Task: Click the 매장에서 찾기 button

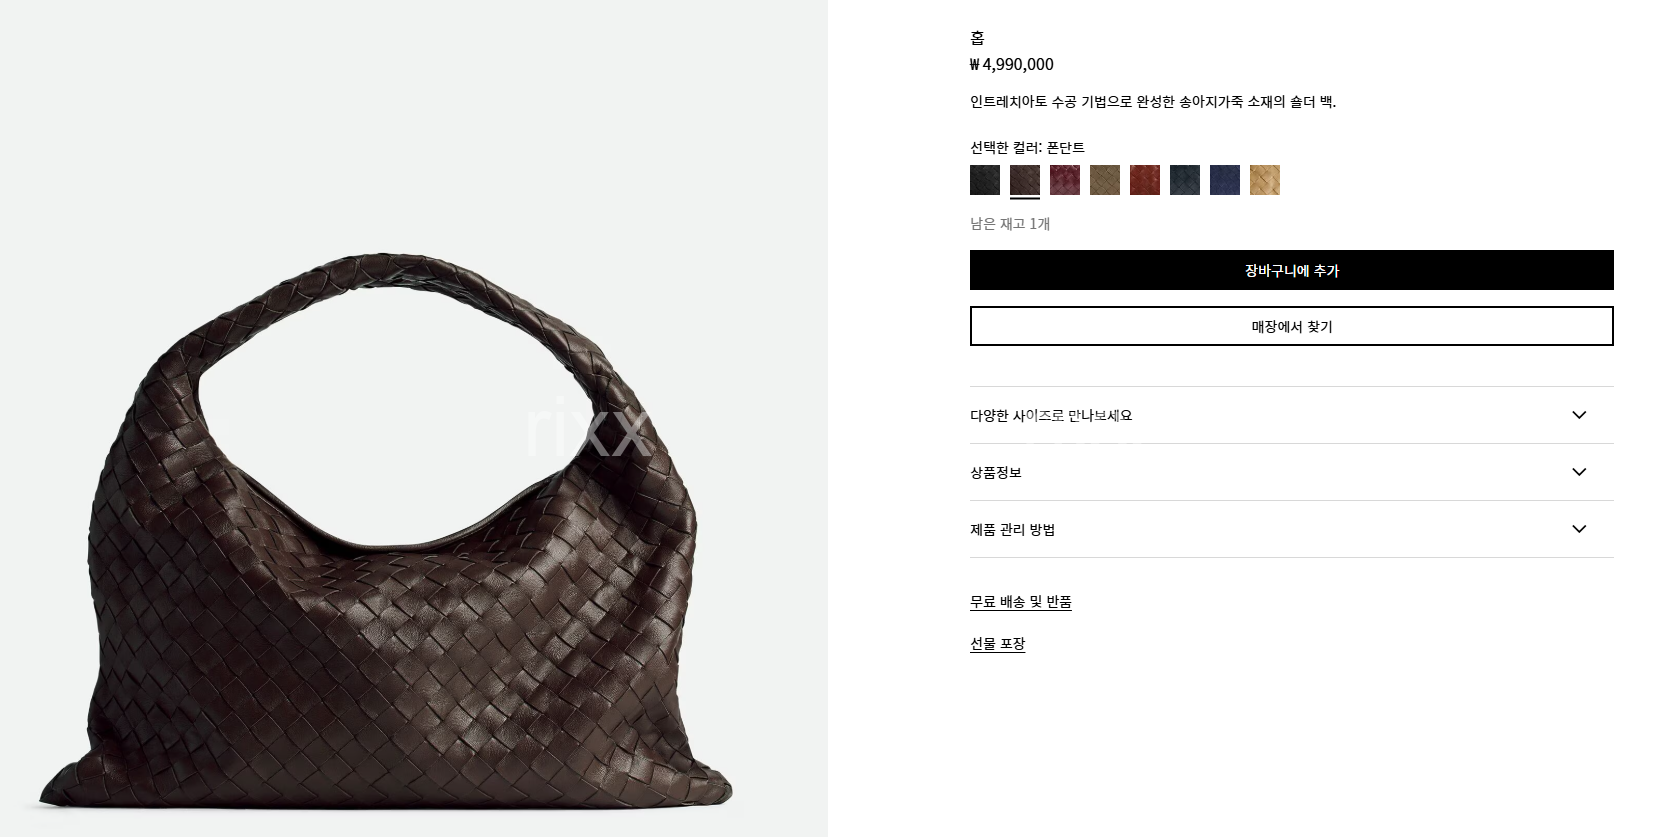Action: click(1292, 326)
